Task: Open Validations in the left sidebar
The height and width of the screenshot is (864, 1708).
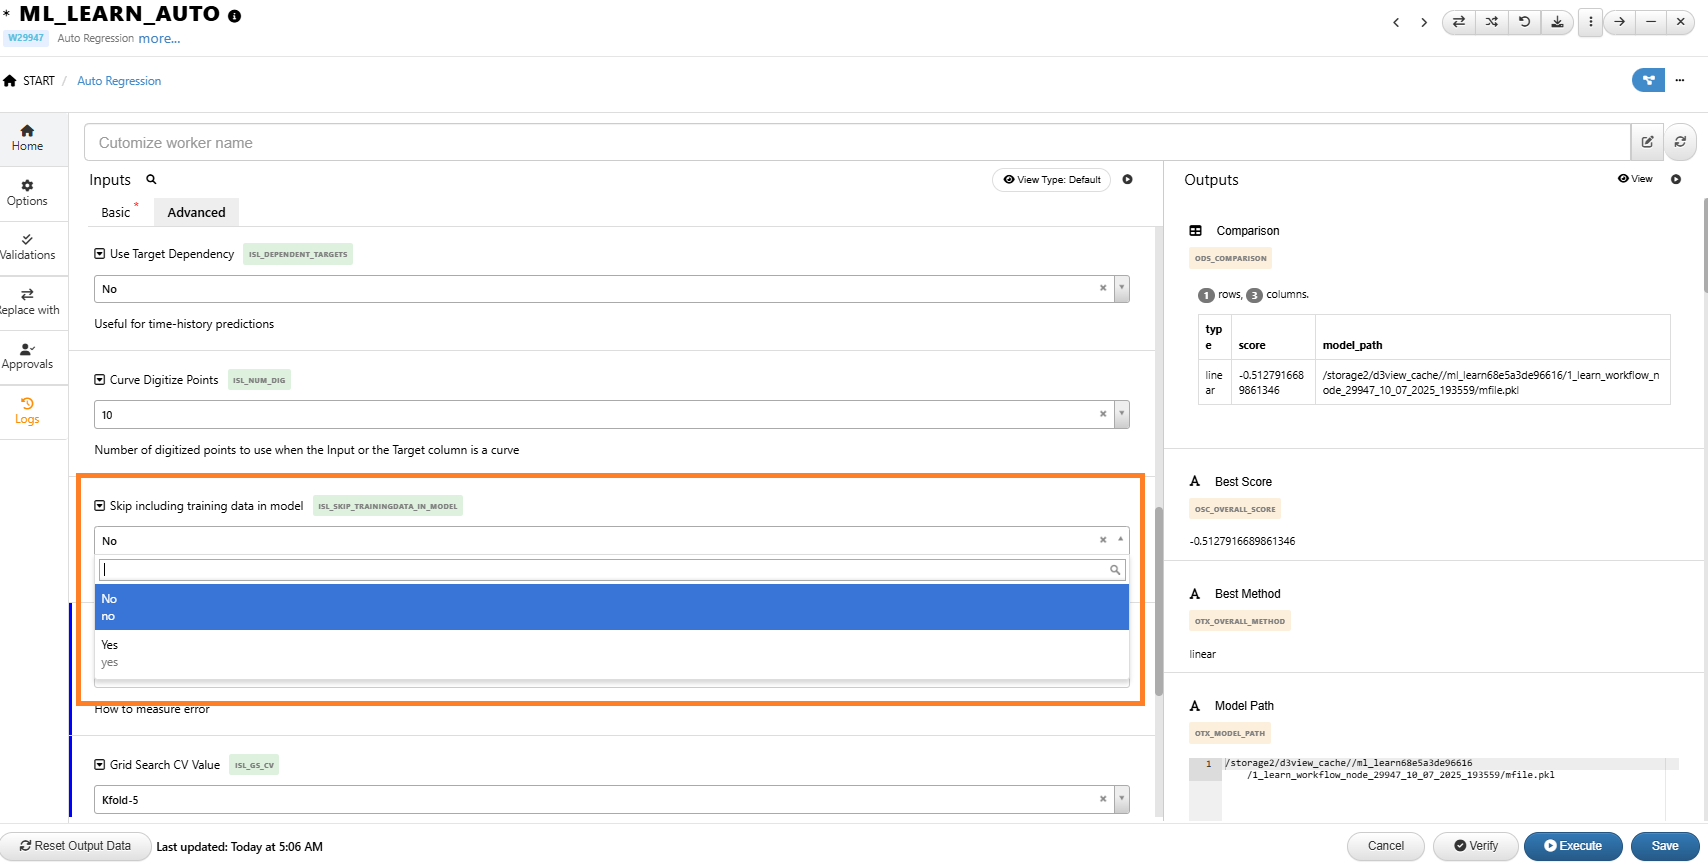Action: tap(27, 247)
